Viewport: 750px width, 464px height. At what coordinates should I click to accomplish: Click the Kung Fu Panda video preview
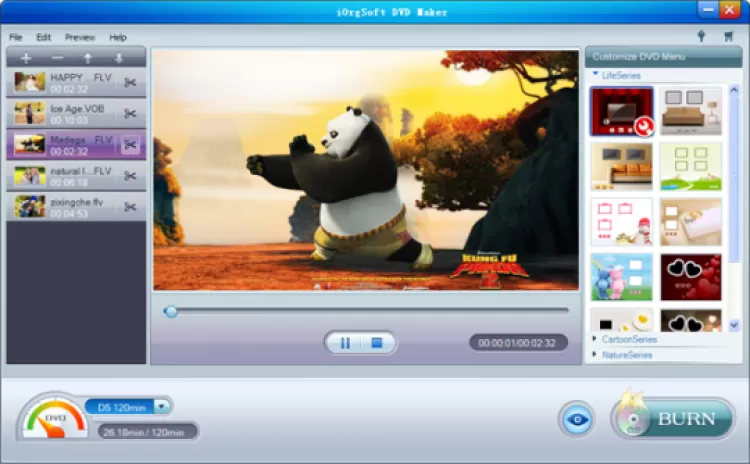pos(365,170)
